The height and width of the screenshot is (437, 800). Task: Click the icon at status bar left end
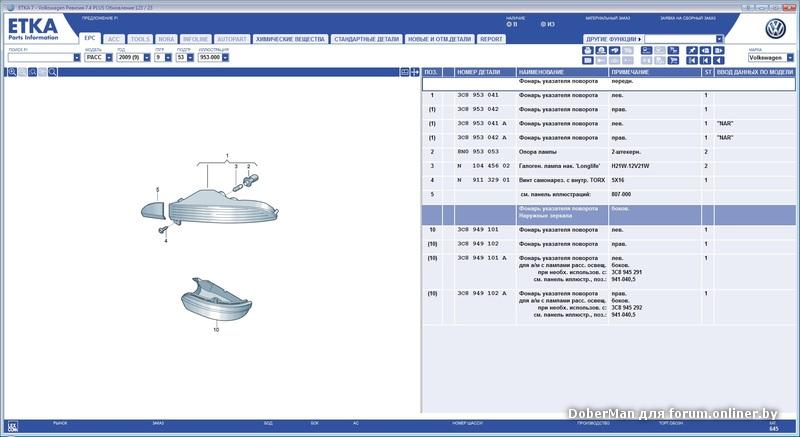(x=12, y=427)
